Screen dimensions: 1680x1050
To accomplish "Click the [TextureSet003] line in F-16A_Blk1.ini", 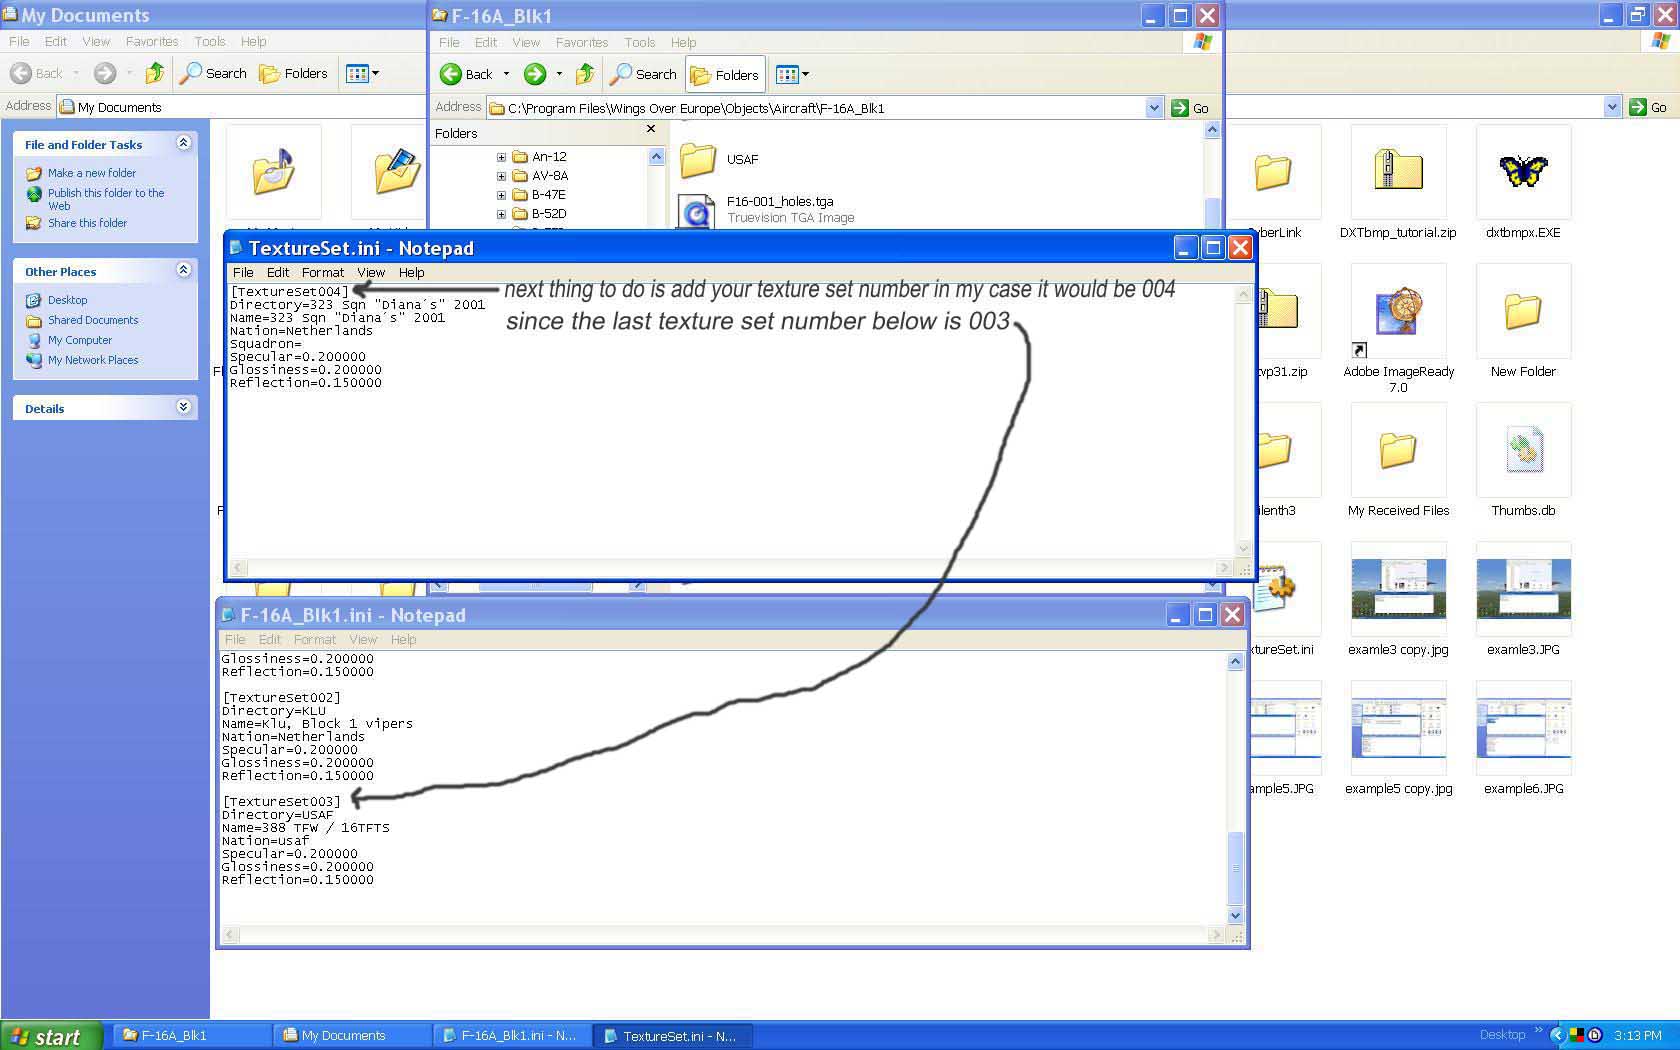I will 282,802.
